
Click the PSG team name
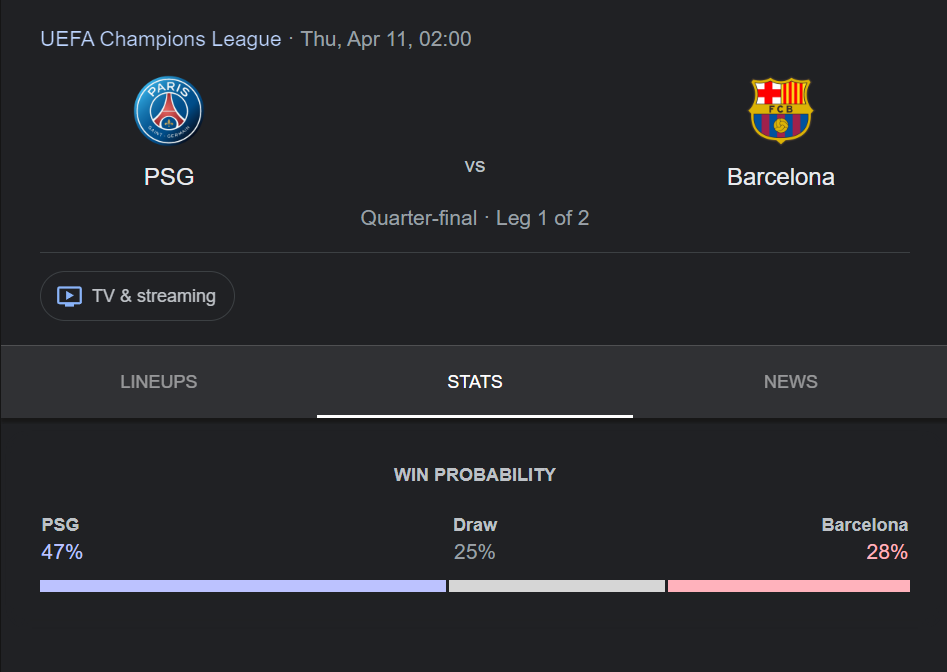(x=169, y=177)
